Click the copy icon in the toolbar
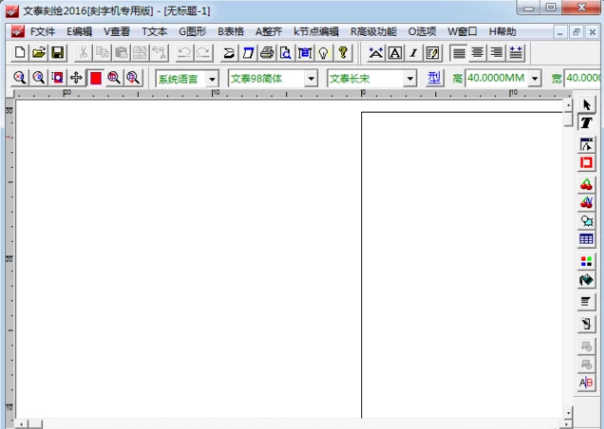This screenshot has width=604, height=429. click(102, 52)
